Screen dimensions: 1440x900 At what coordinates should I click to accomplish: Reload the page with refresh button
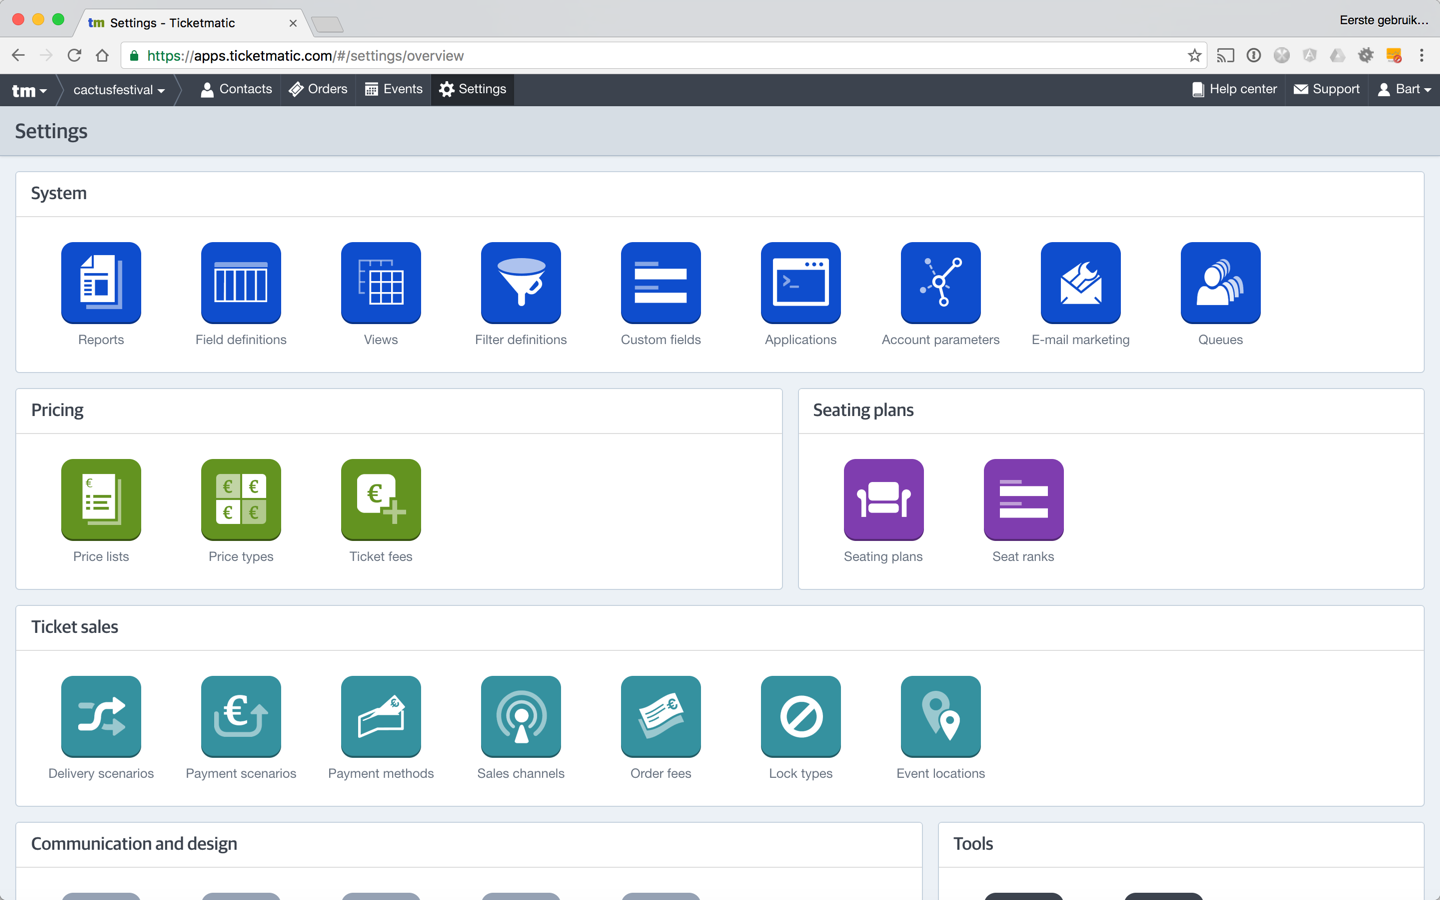click(x=74, y=56)
